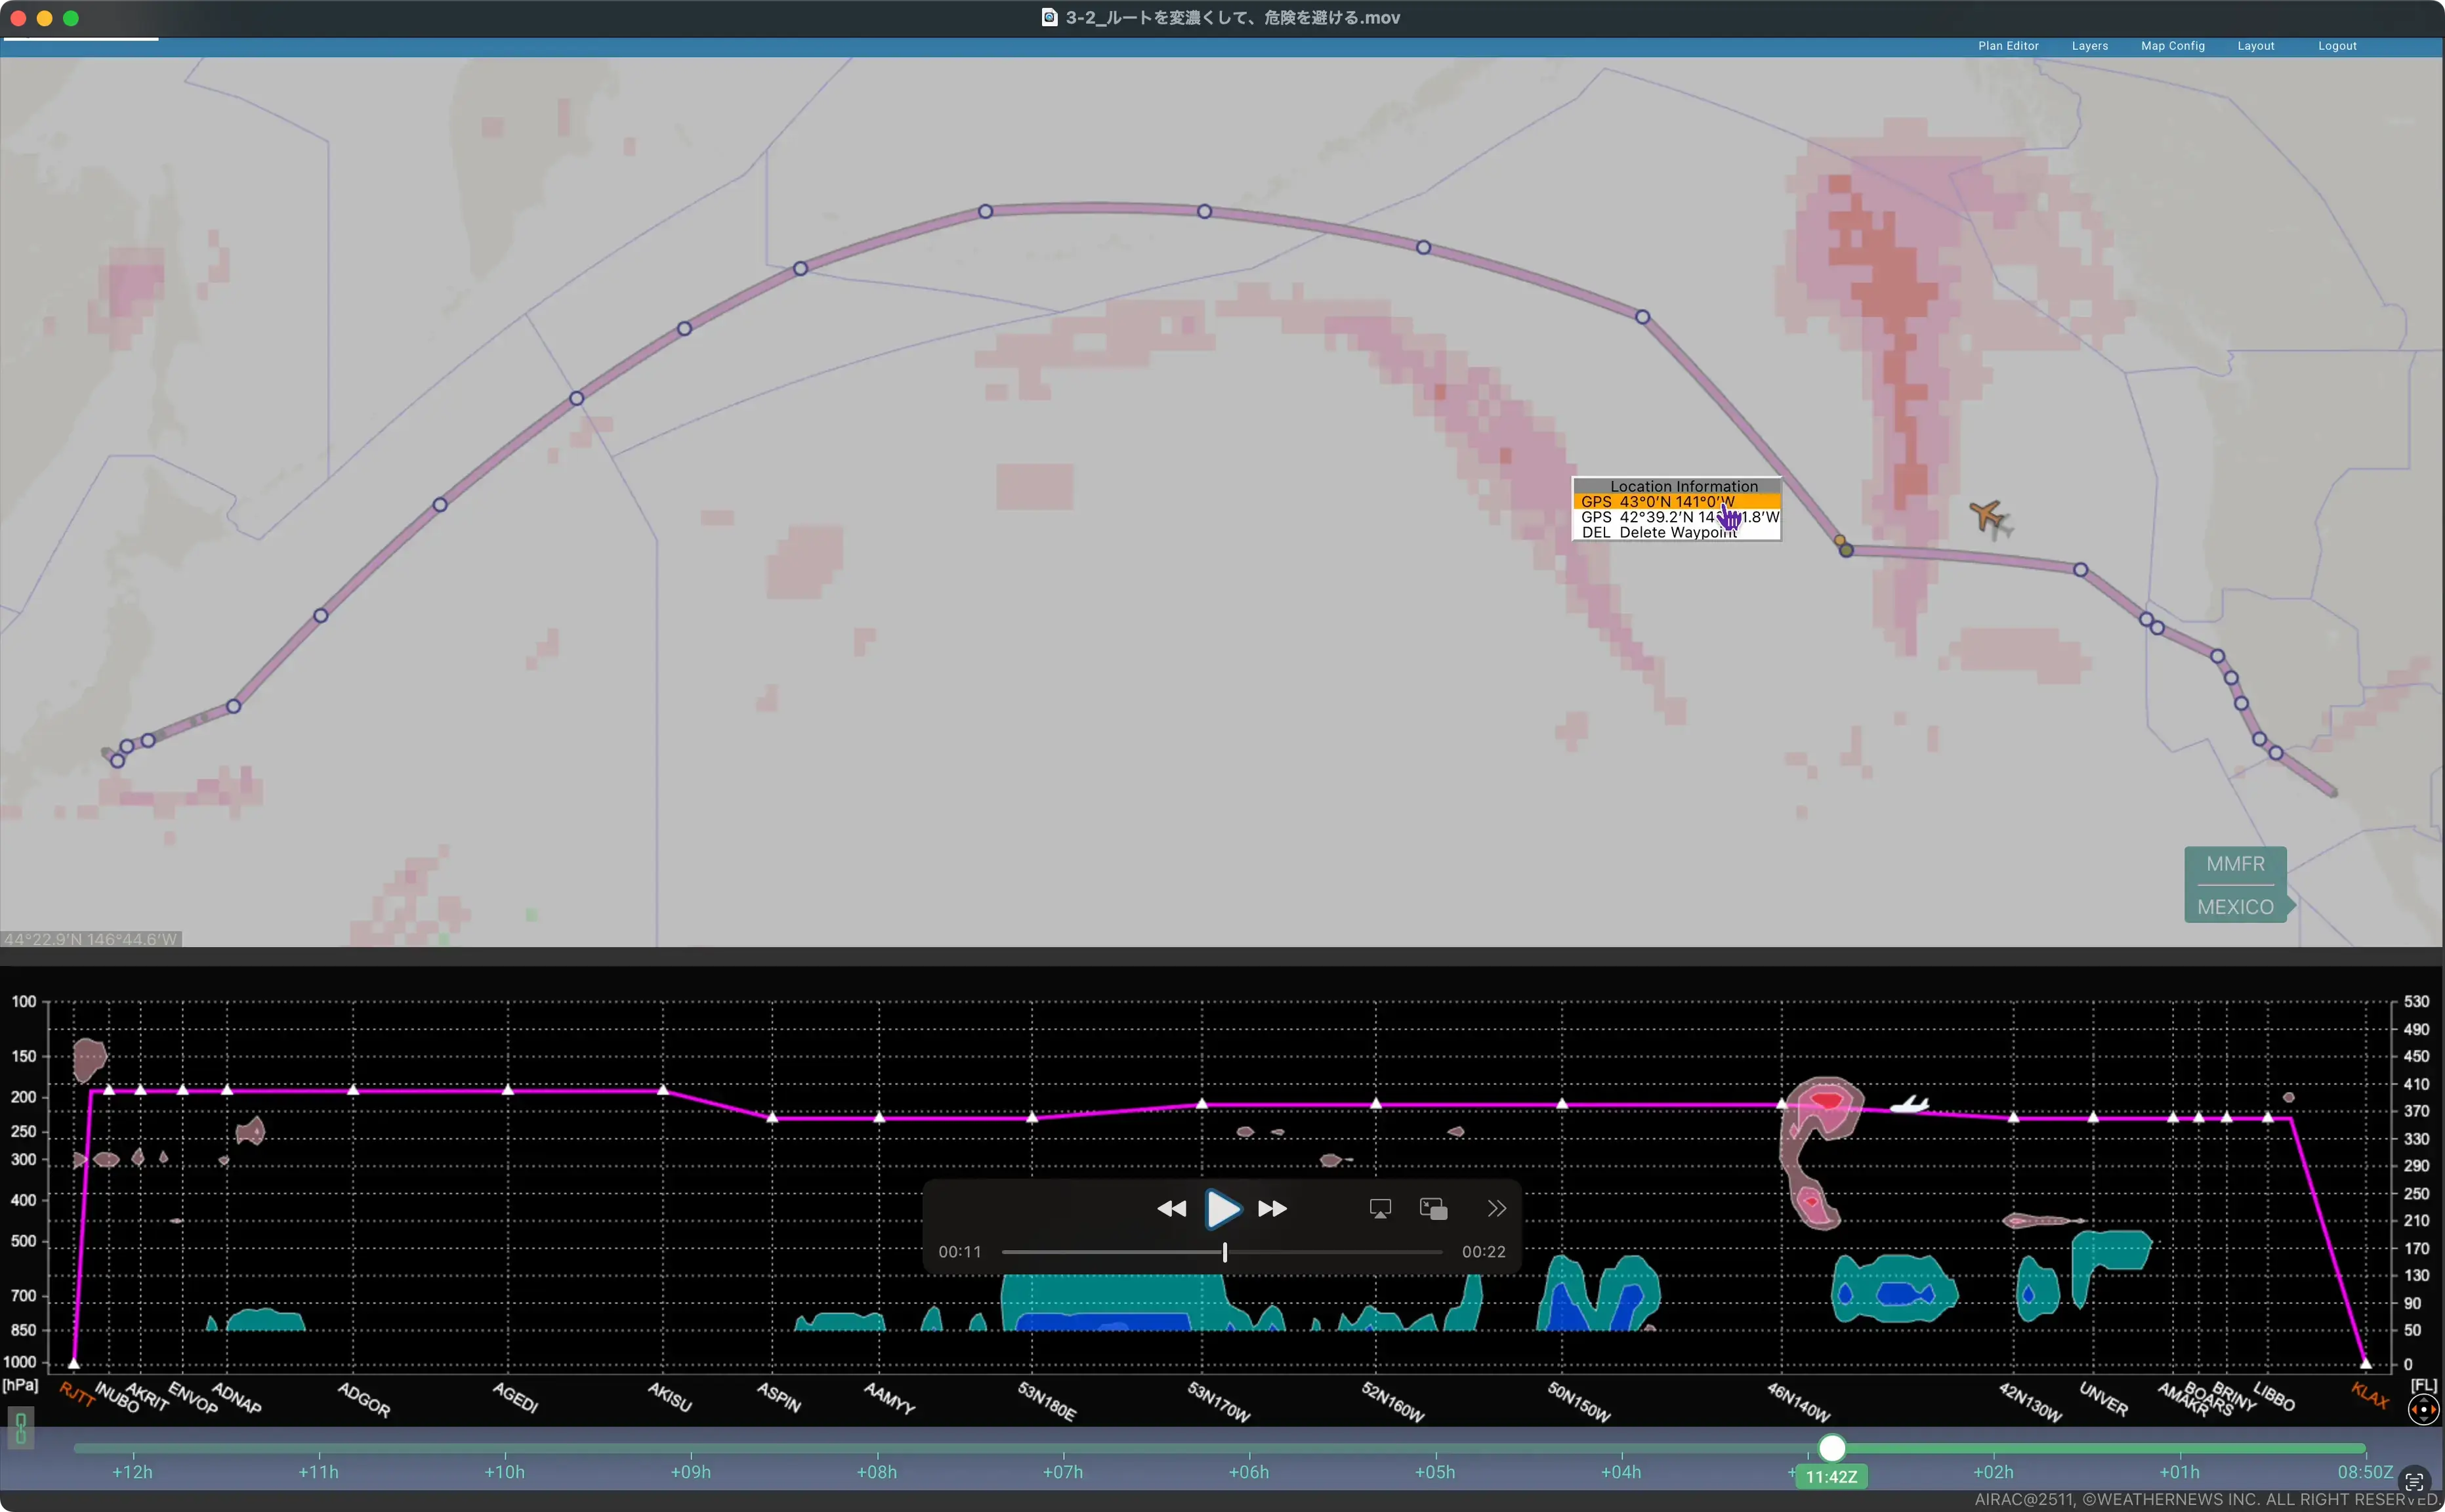Expand more player options double-chevron
2445x1512 pixels.
click(x=1496, y=1209)
